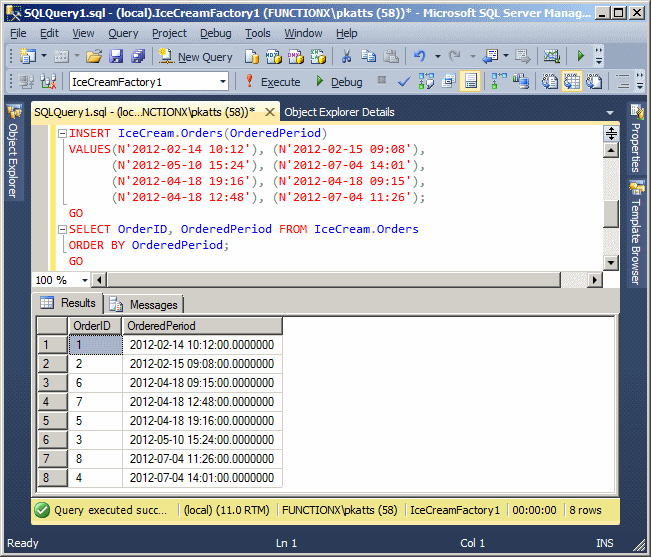Show the Template Browser side panel
Image resolution: width=651 pixels, height=557 pixels.
pyautogui.click(x=636, y=233)
